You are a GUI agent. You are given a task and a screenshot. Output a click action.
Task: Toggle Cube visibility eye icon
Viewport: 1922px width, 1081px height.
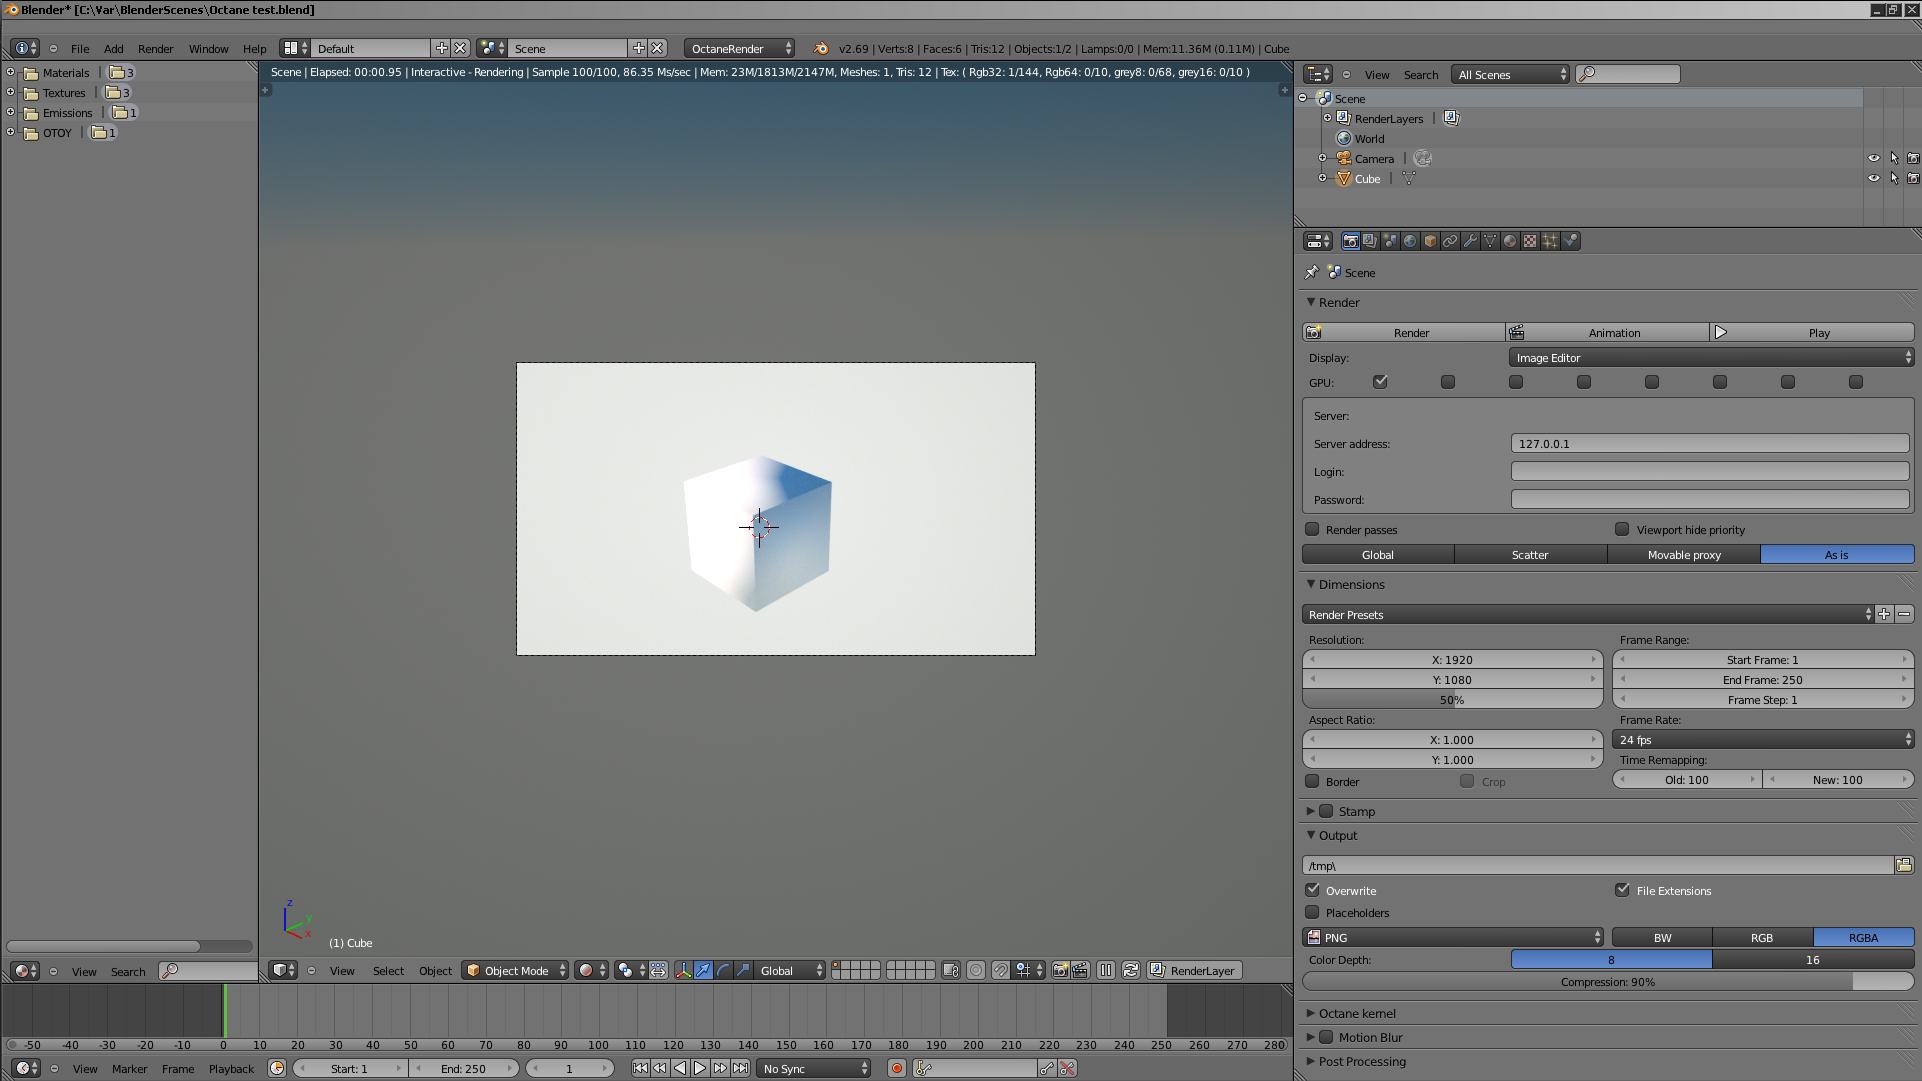[1874, 178]
